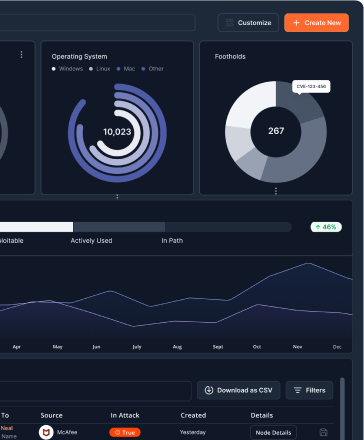This screenshot has height=440, width=364.
Task: Click the McAfee source logo icon
Action: 46,432
